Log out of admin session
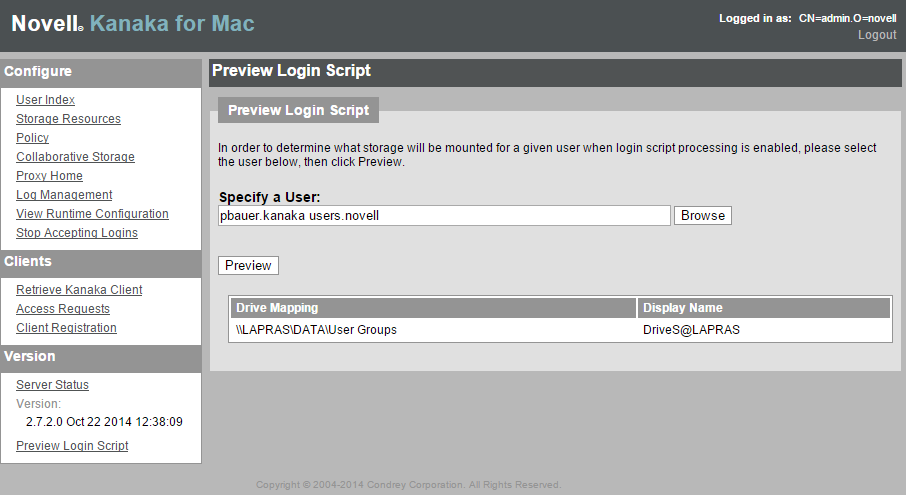 [877, 35]
